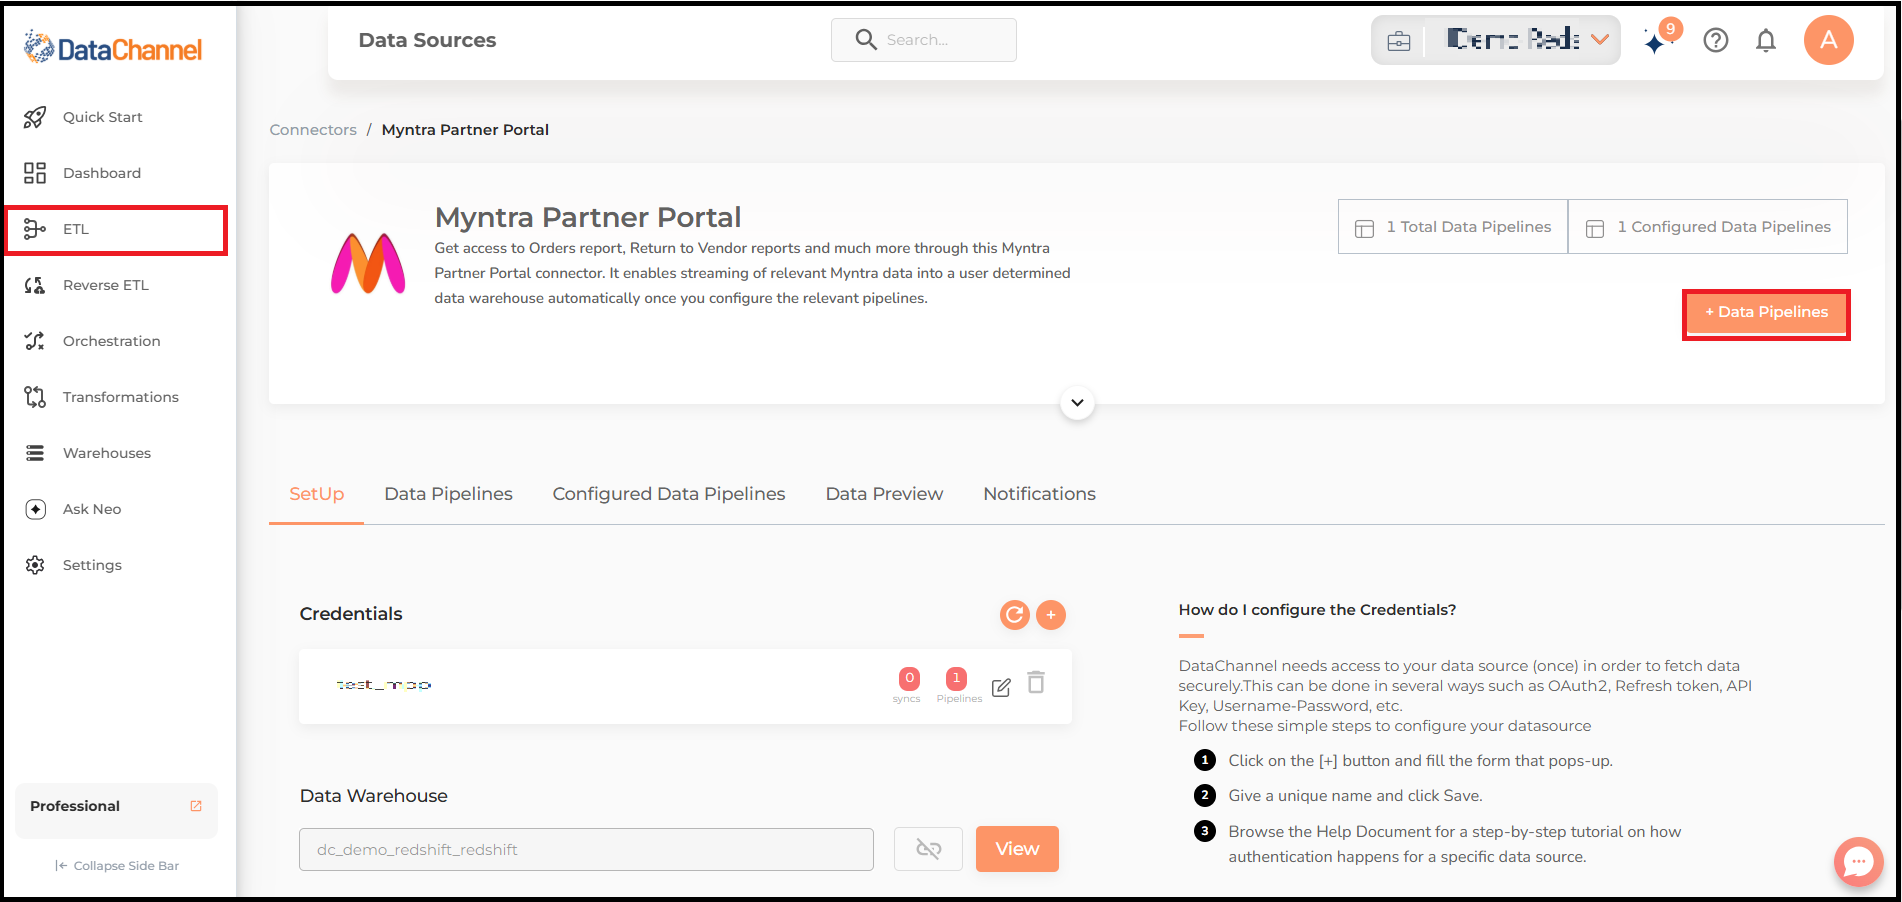1902x902 pixels.
Task: Open the Orchestration section
Action: point(111,341)
